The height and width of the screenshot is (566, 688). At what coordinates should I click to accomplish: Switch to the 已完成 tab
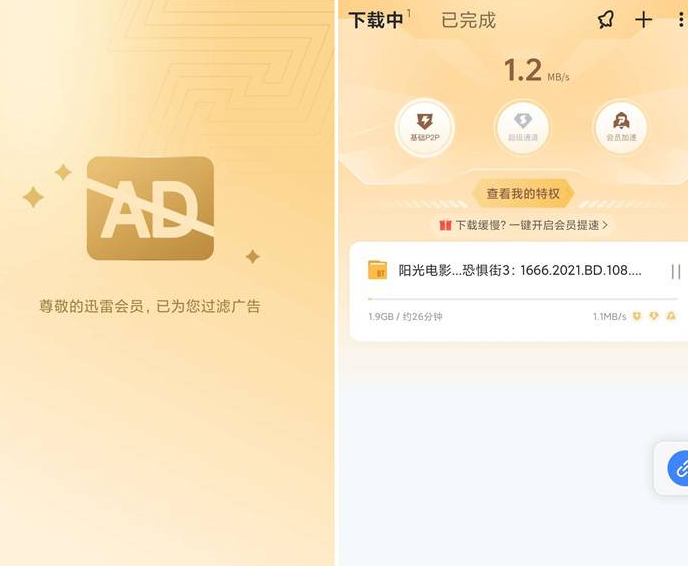click(x=469, y=20)
